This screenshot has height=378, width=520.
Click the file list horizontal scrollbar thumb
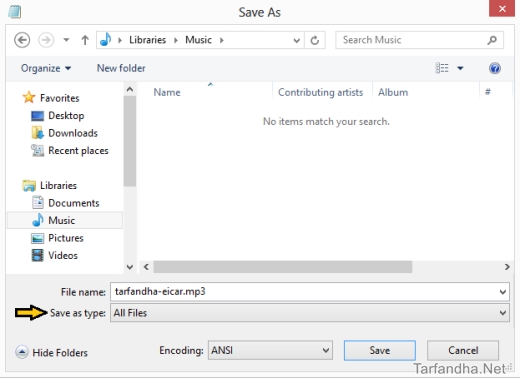coord(283,267)
